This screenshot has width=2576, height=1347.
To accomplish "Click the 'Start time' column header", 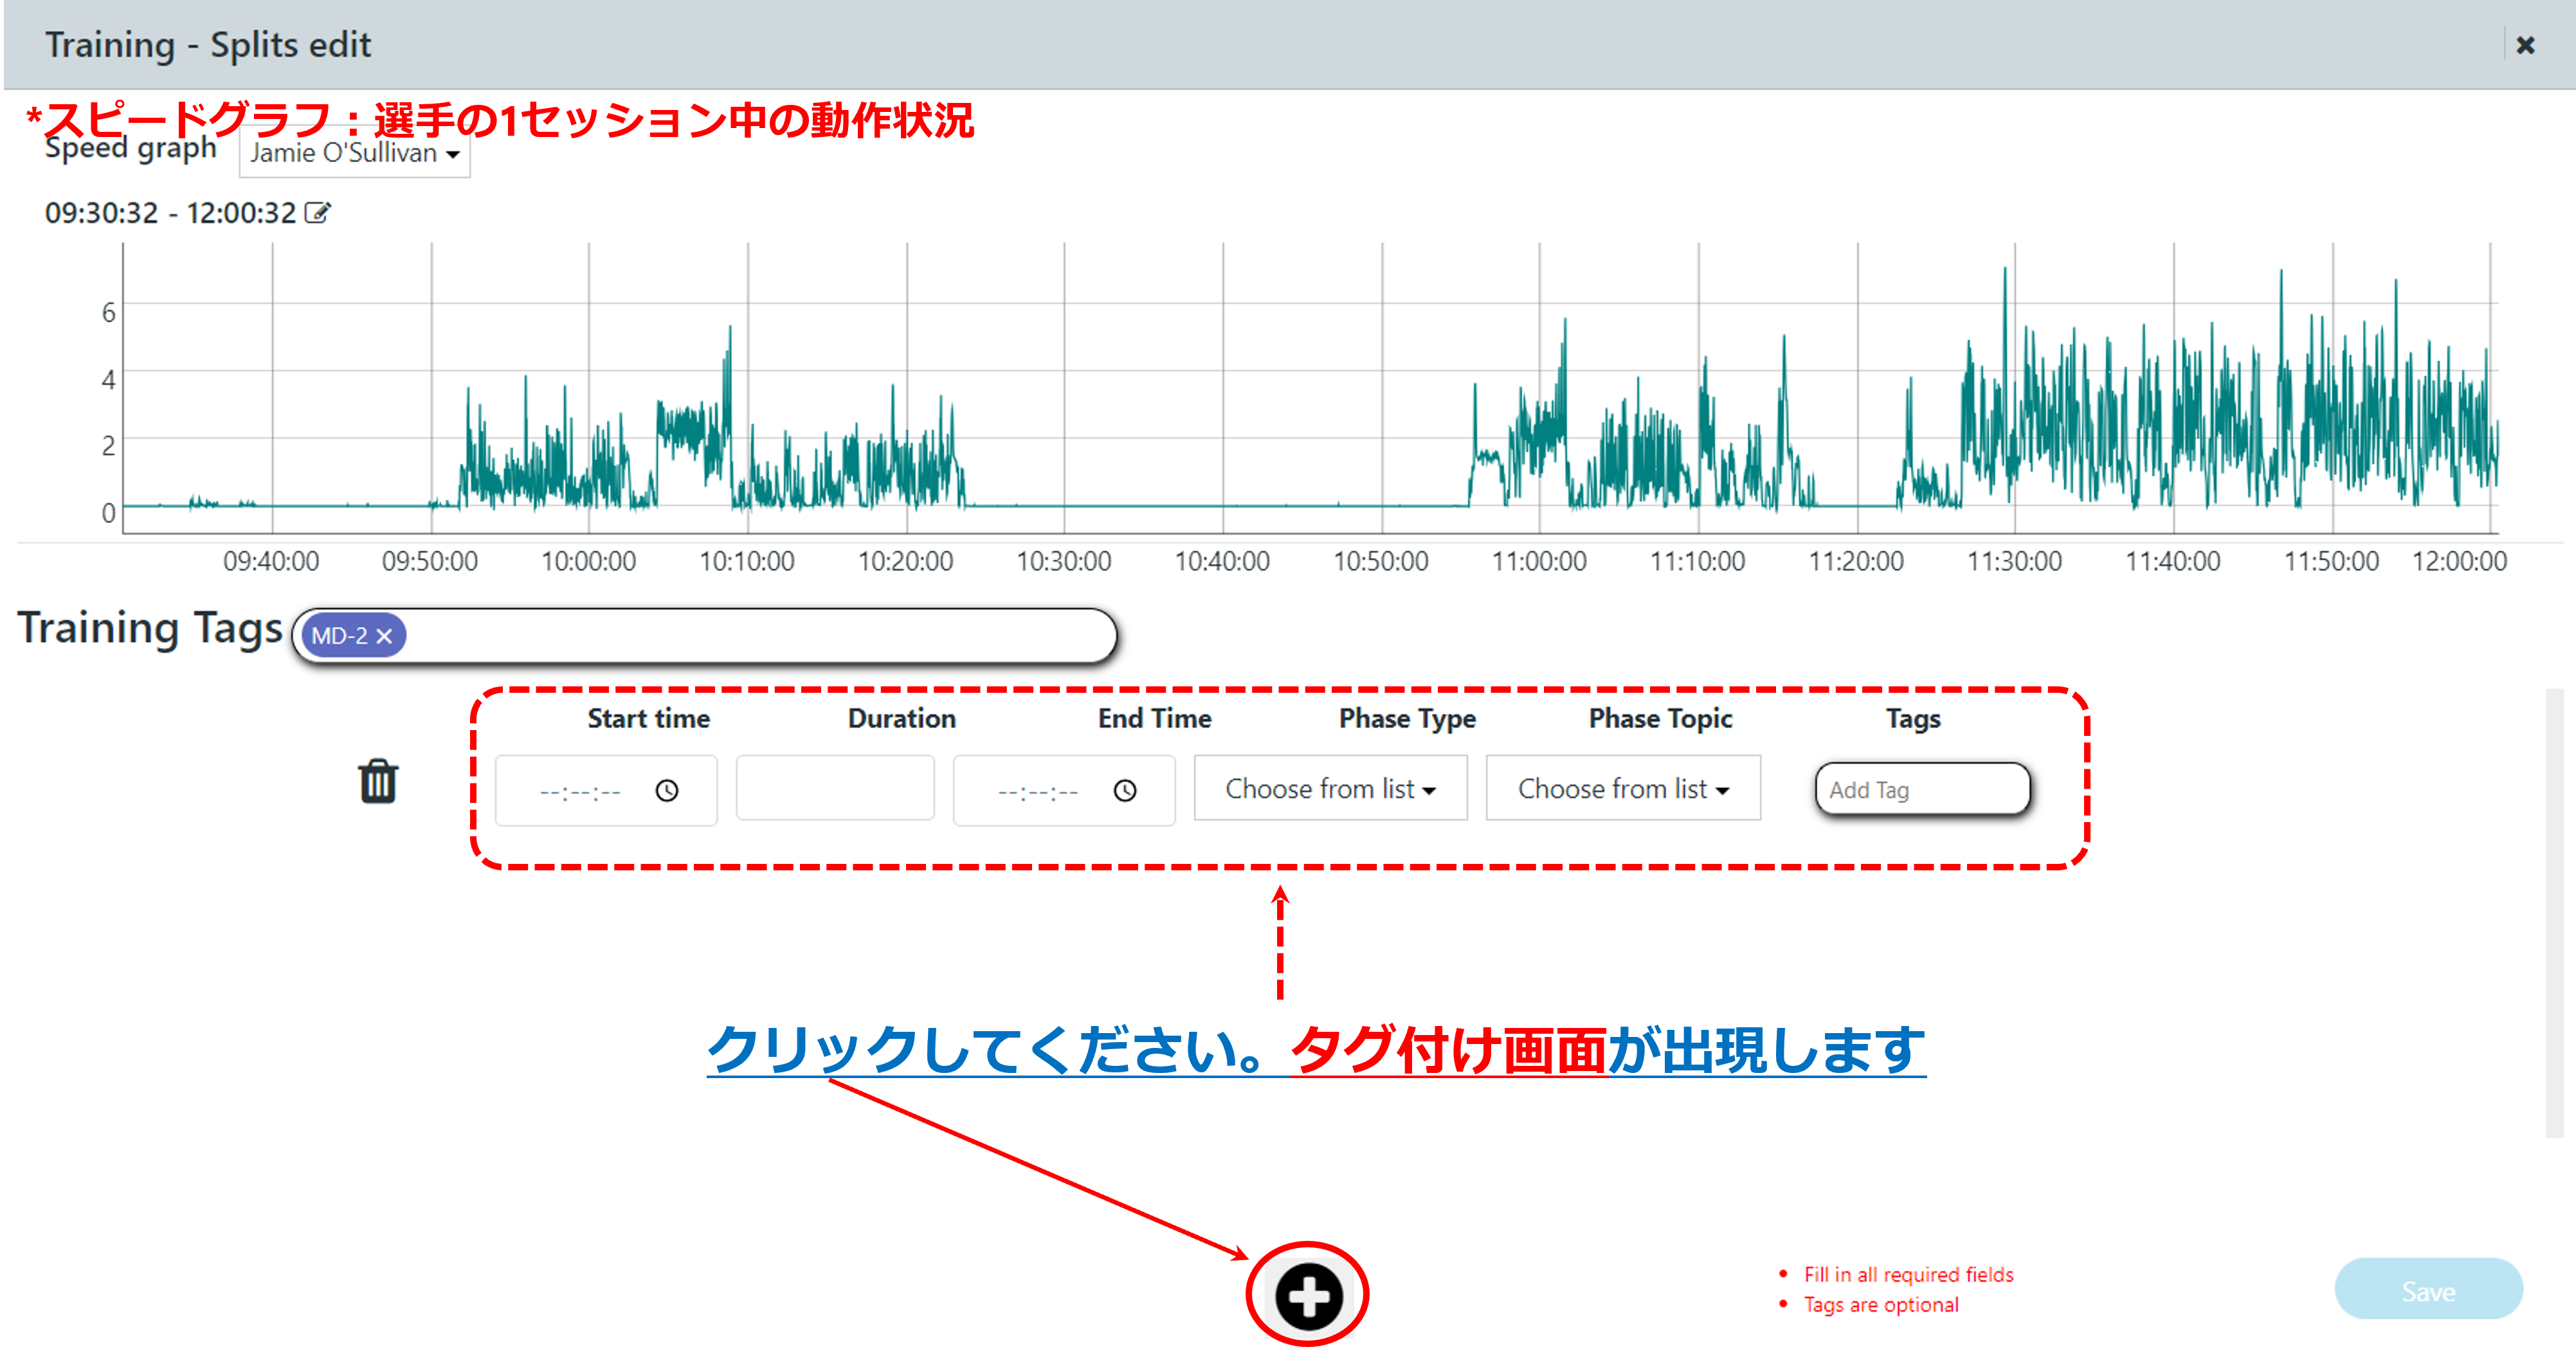I will (x=648, y=718).
